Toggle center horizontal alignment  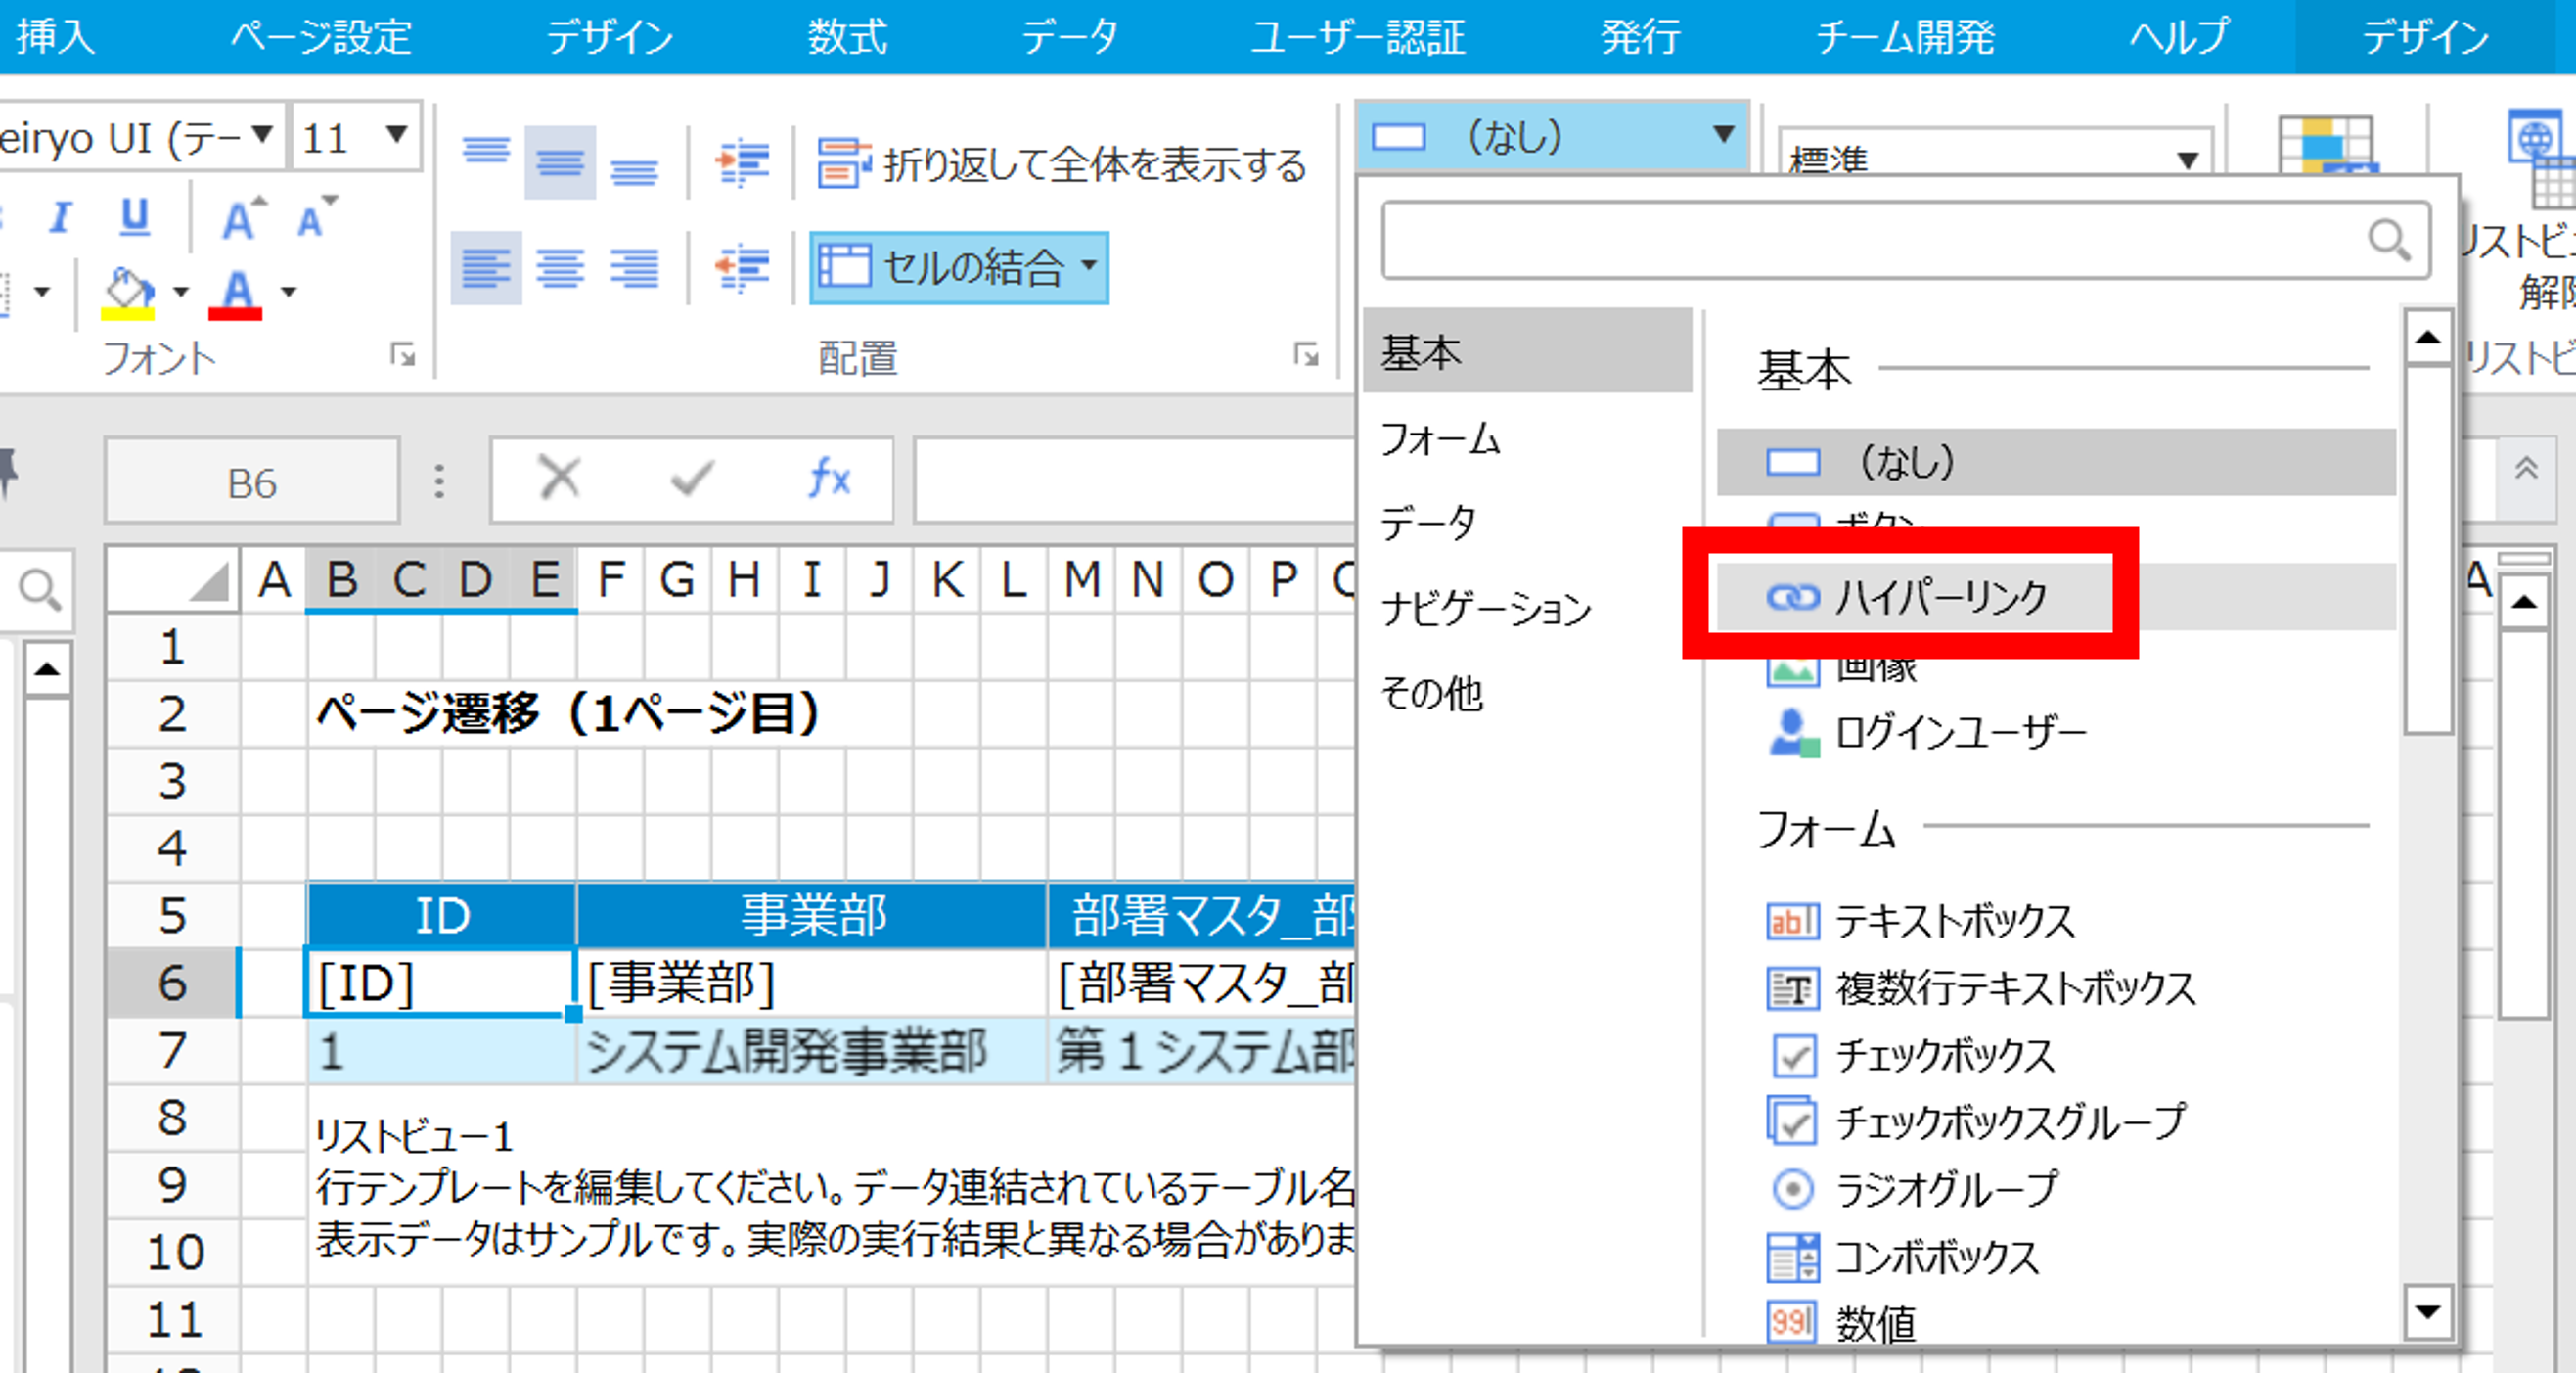[x=560, y=268]
